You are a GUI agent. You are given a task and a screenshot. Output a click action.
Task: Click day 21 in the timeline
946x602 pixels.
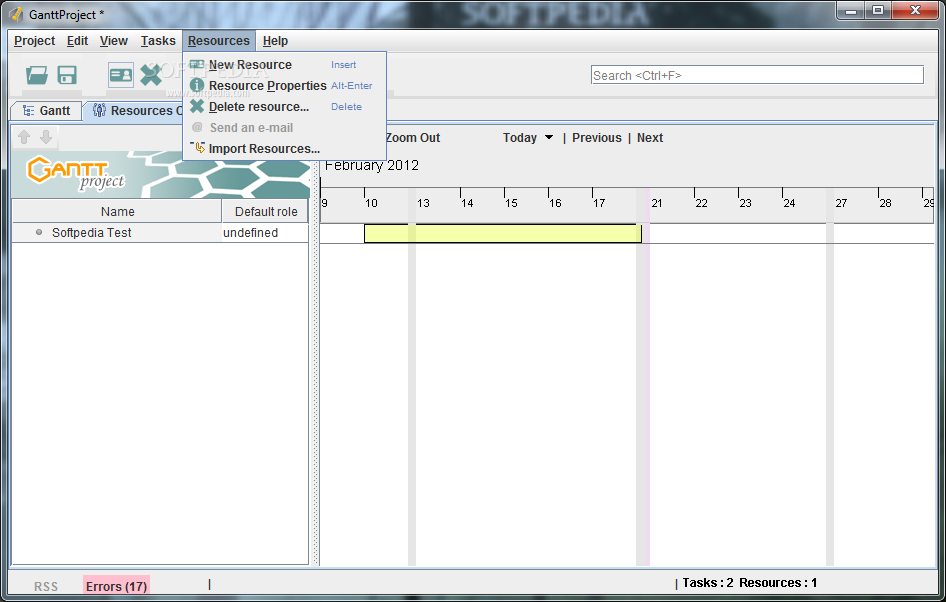tap(657, 203)
